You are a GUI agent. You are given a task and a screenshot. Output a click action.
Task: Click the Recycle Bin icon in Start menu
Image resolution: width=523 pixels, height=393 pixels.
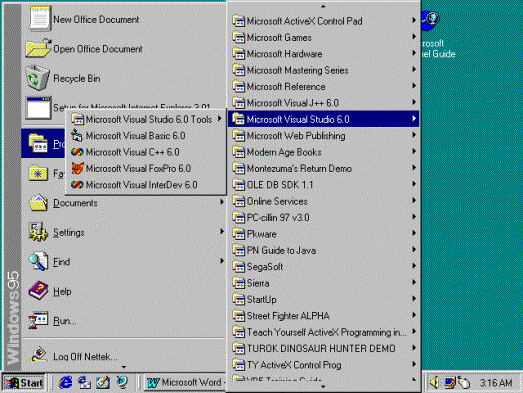coord(38,78)
